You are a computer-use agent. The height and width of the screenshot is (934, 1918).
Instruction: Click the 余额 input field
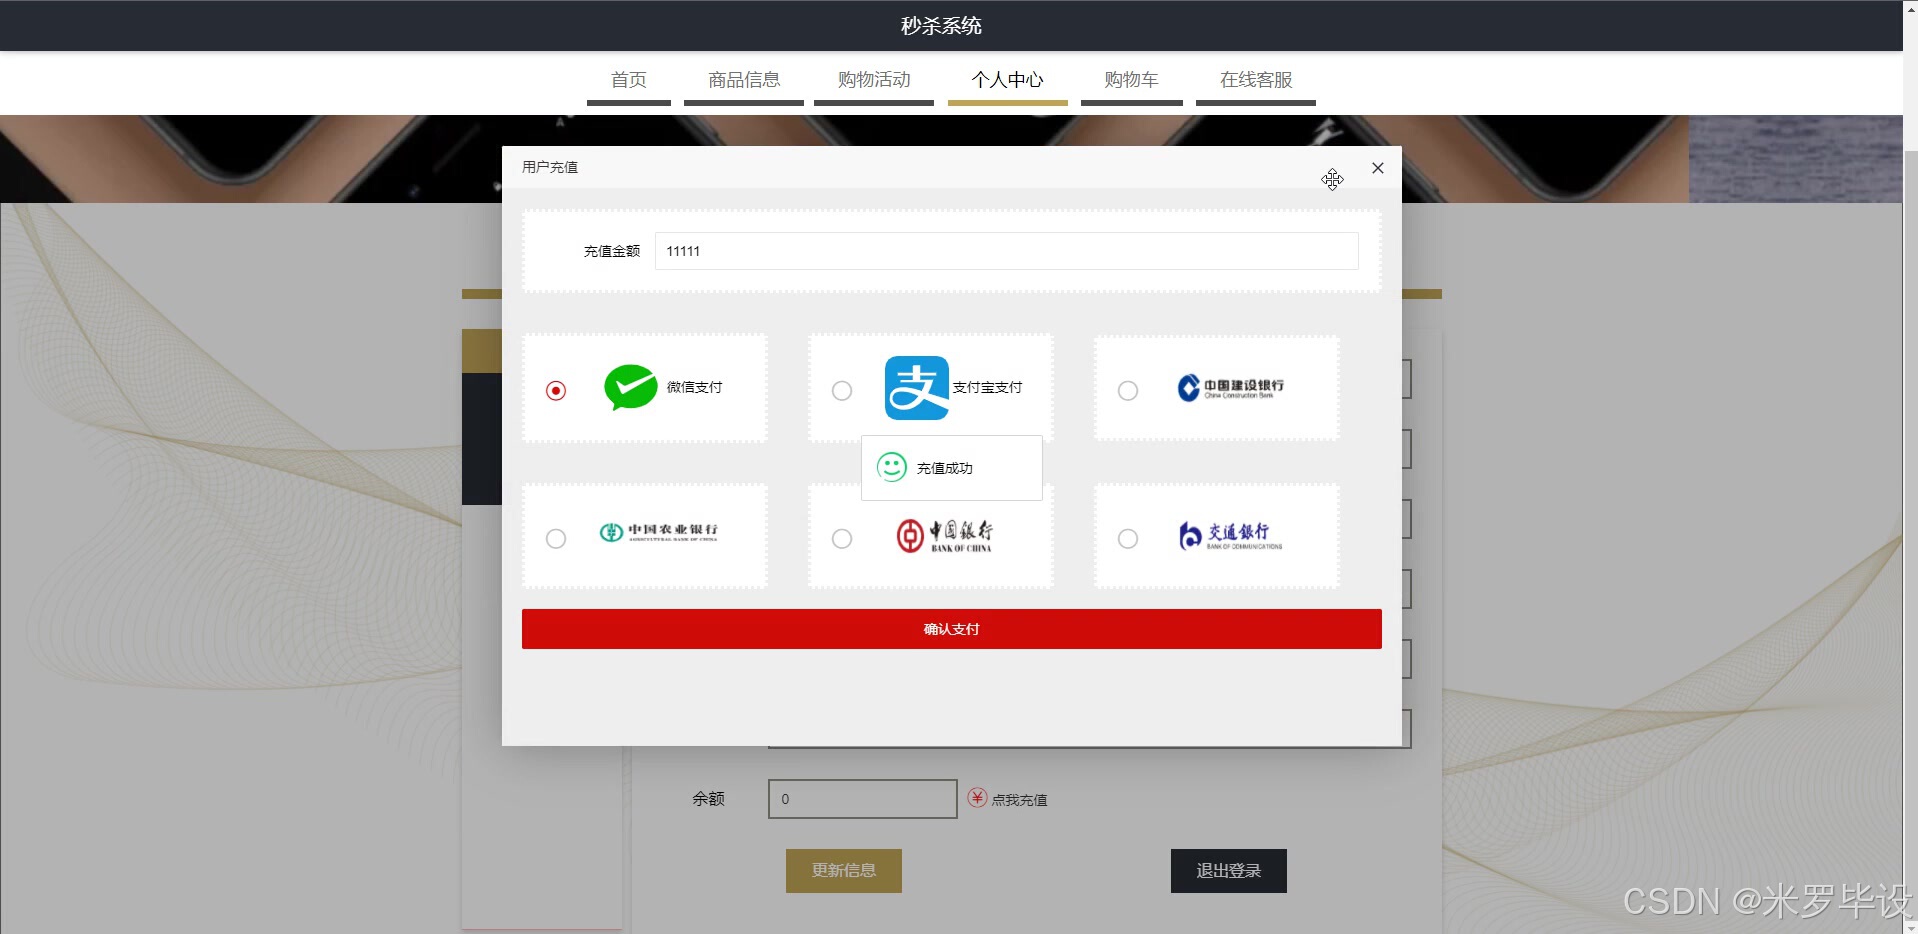(863, 799)
